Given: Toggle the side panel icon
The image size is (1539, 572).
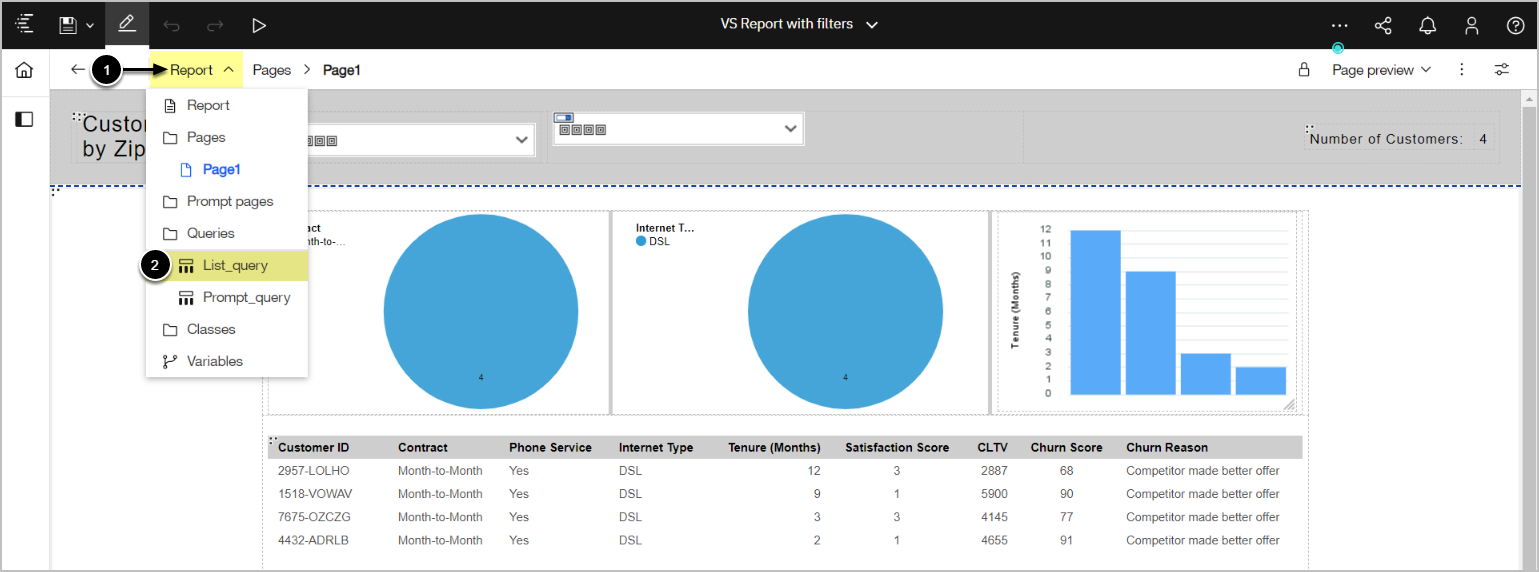Looking at the screenshot, I should click(24, 119).
